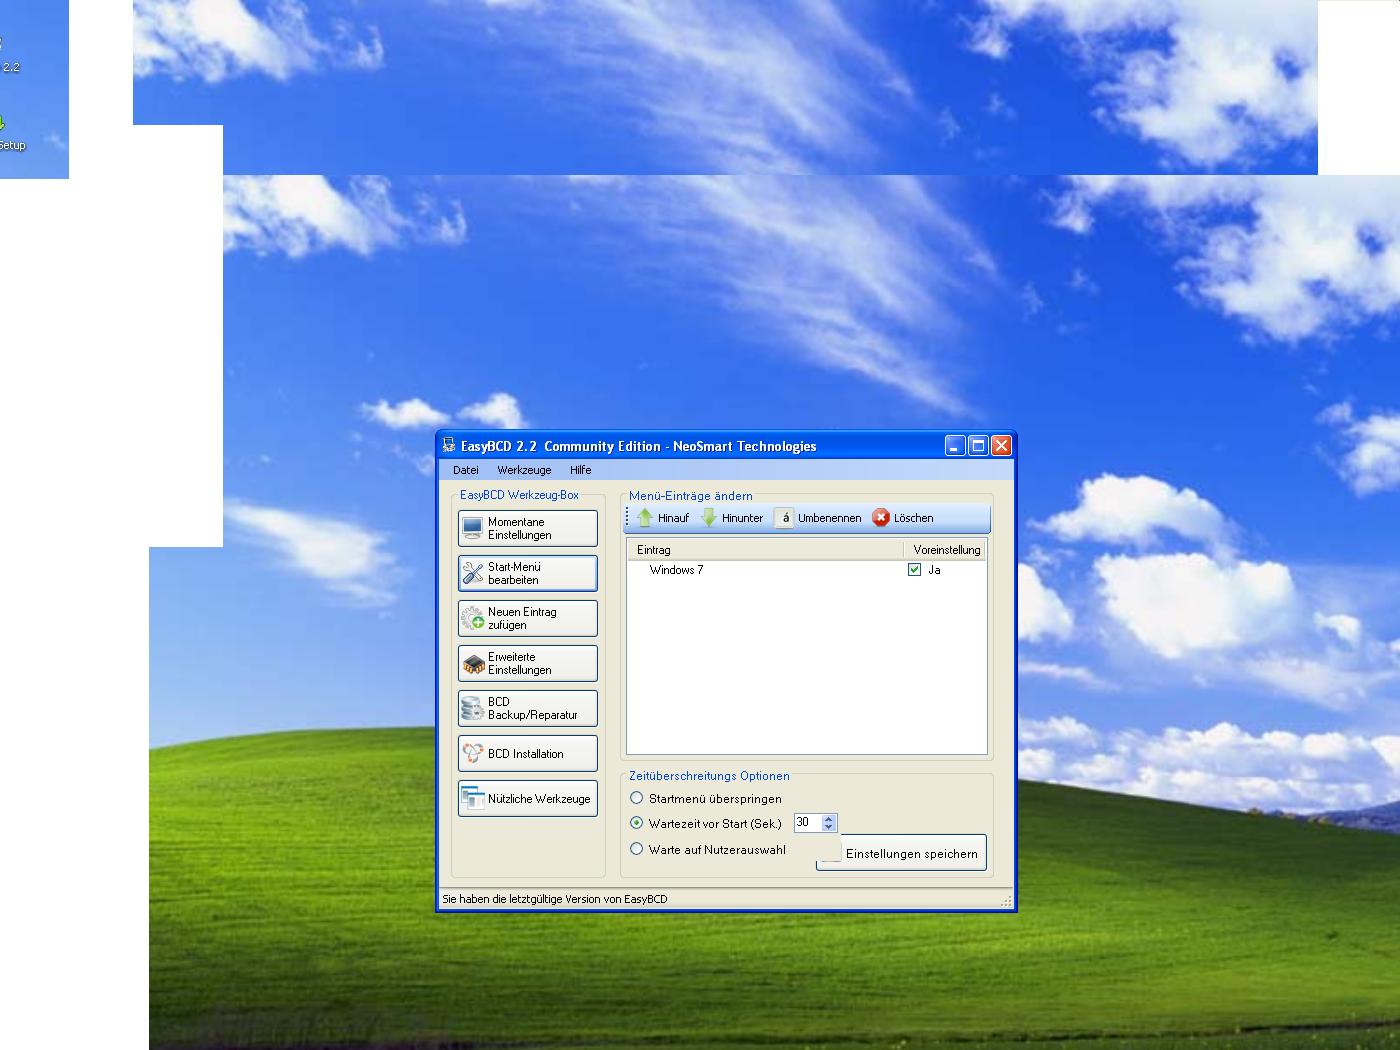Image resolution: width=1400 pixels, height=1050 pixels.
Task: Open the Werkzeuge menu
Action: pos(524,470)
